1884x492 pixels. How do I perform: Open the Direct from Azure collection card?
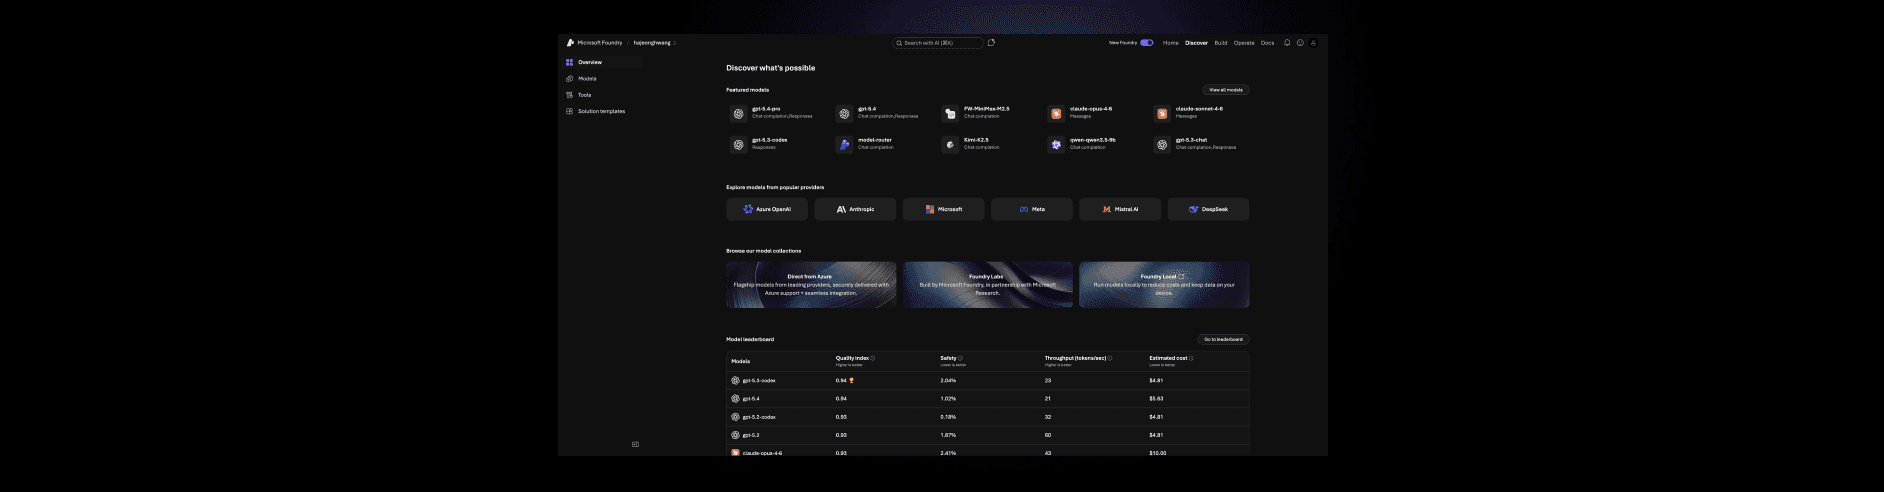pyautogui.click(x=811, y=285)
